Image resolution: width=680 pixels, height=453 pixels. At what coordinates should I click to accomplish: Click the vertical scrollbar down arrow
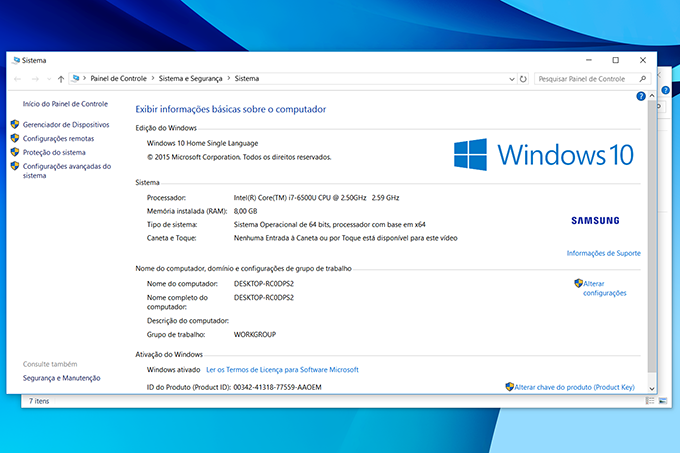(652, 387)
